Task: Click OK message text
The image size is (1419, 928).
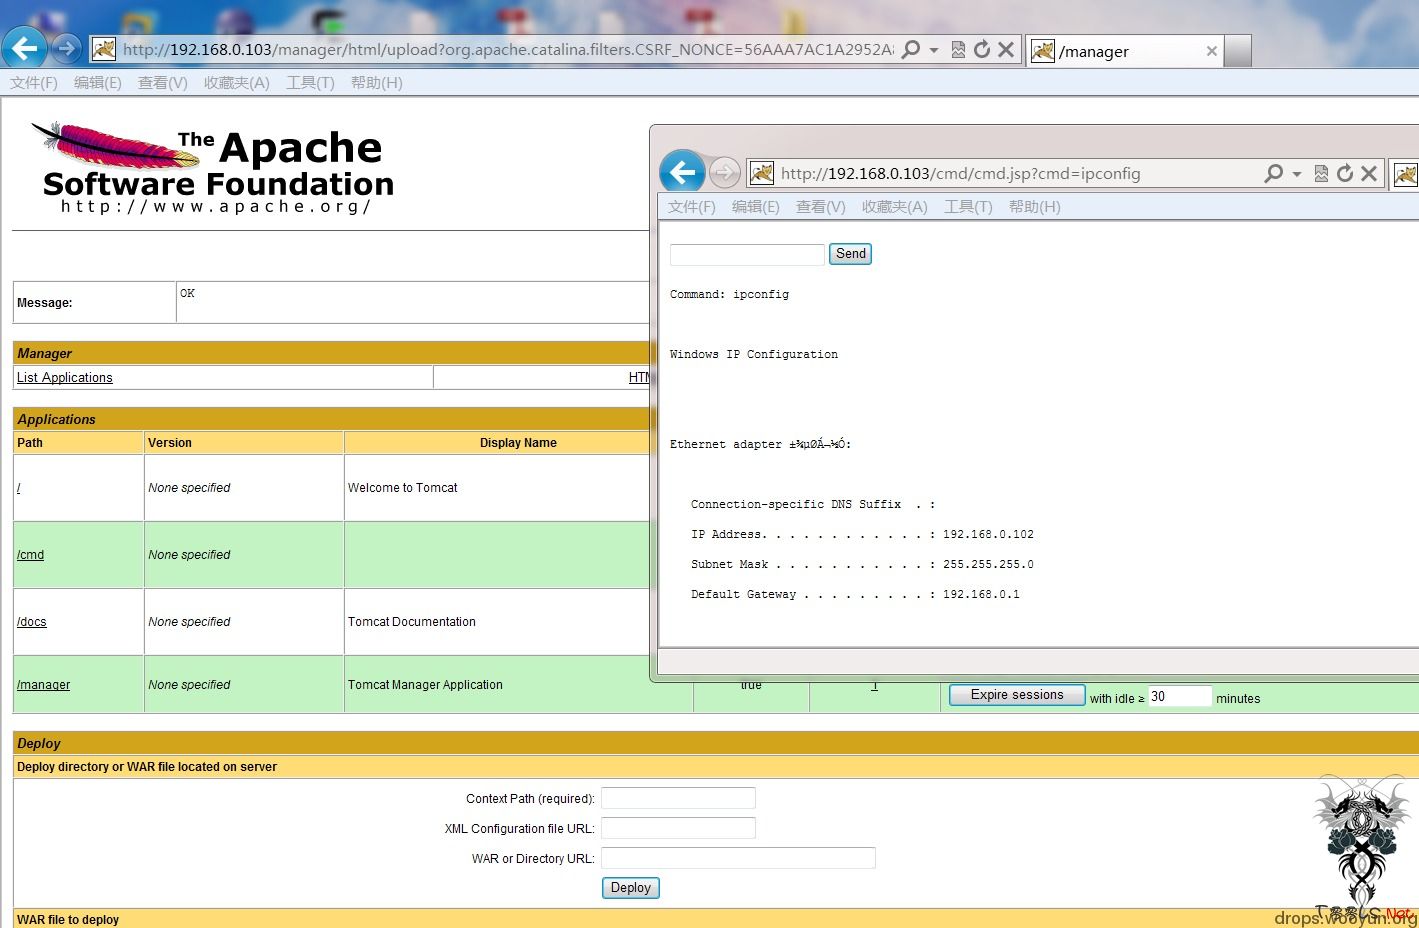Action: point(187,293)
